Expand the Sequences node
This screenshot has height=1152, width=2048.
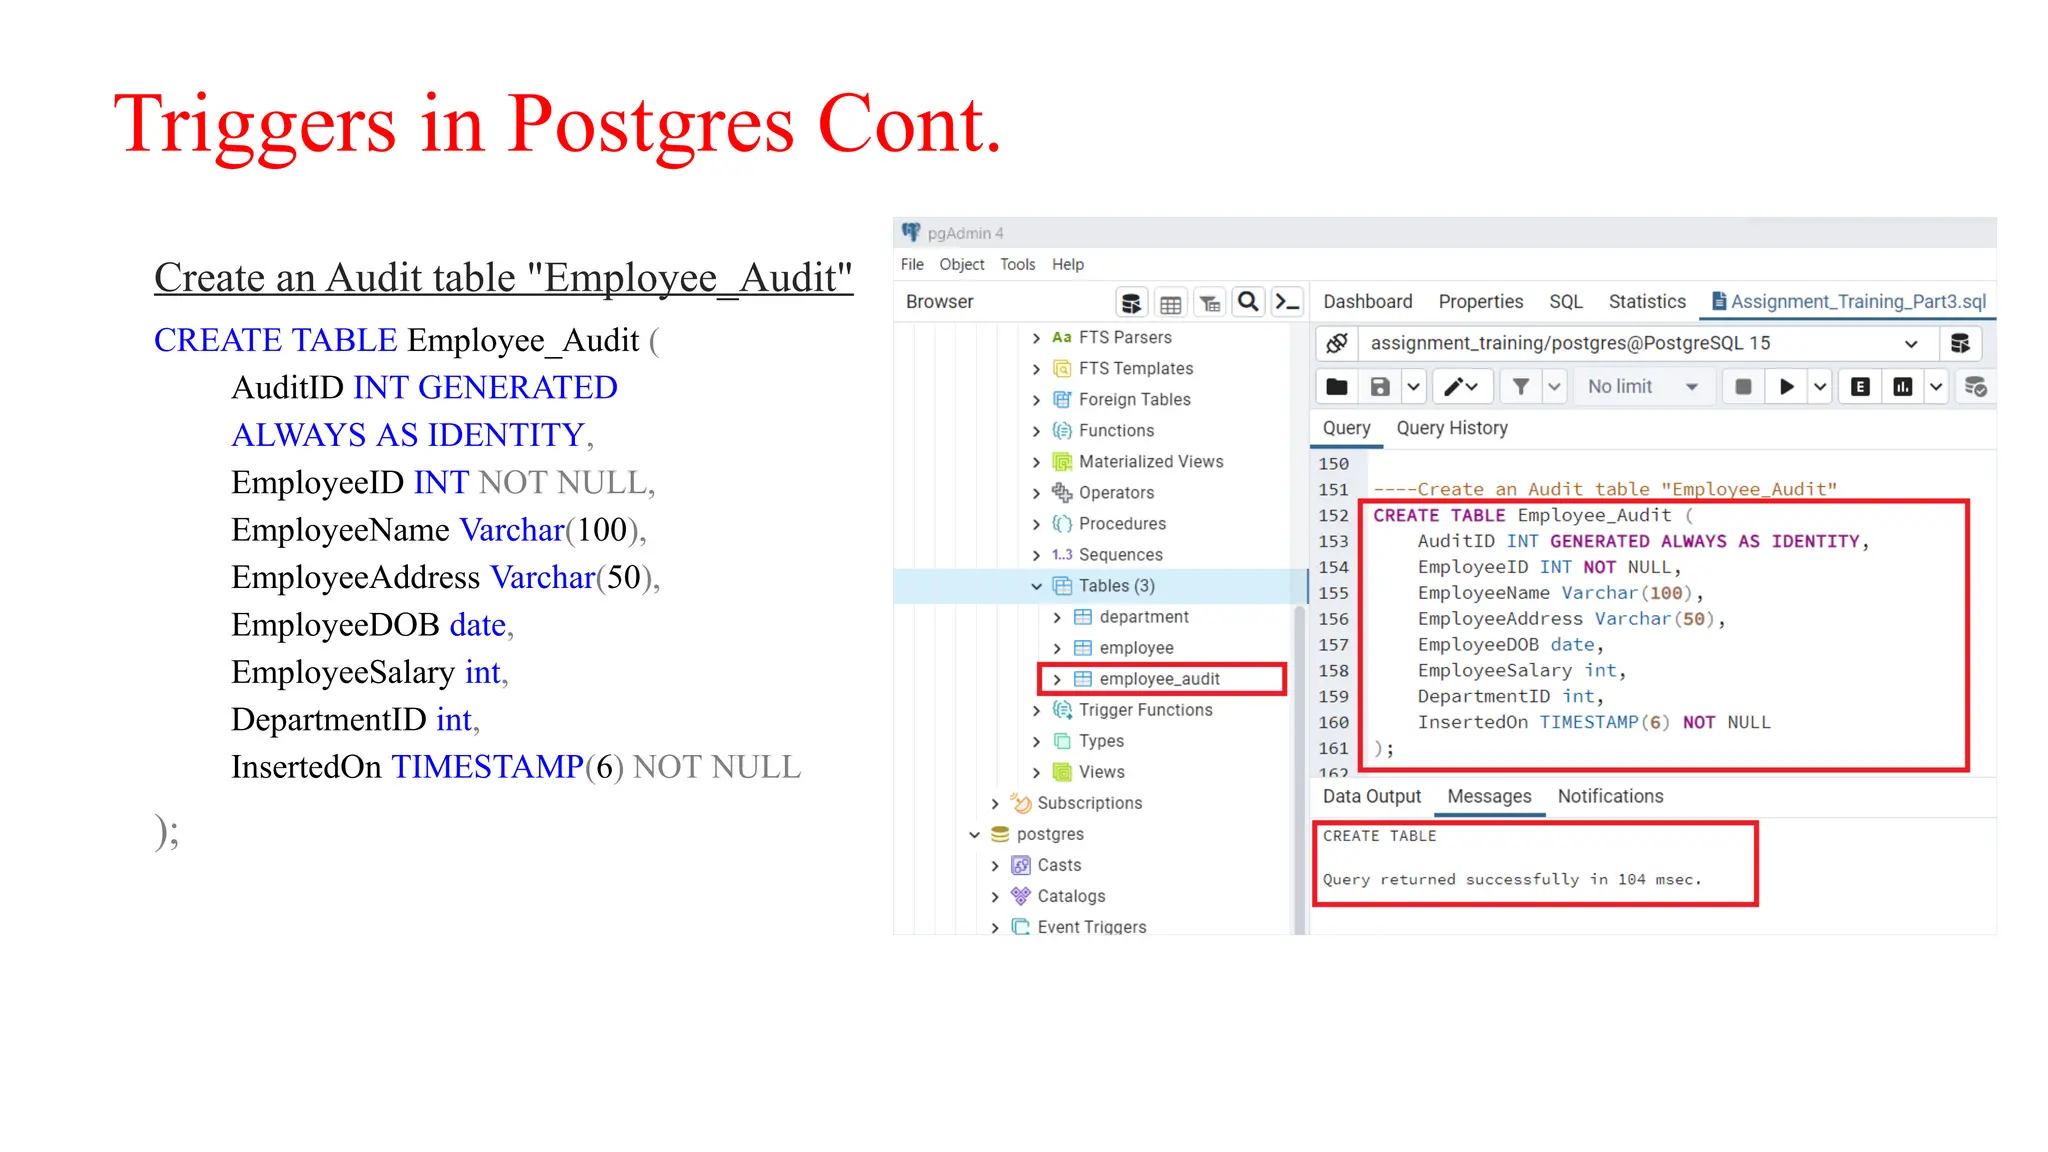click(1036, 555)
